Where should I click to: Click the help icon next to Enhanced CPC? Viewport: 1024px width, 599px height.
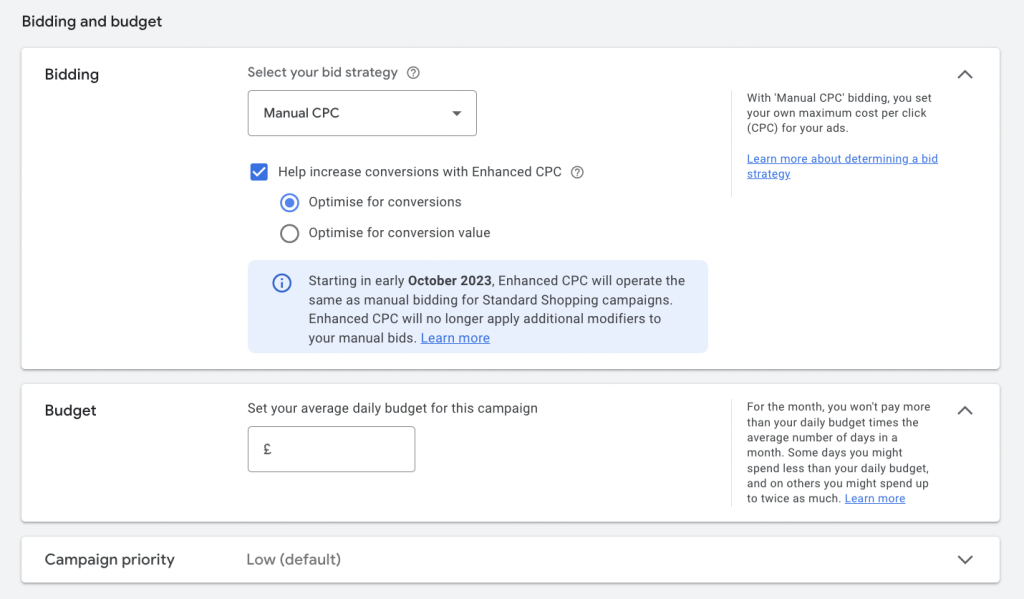click(577, 172)
